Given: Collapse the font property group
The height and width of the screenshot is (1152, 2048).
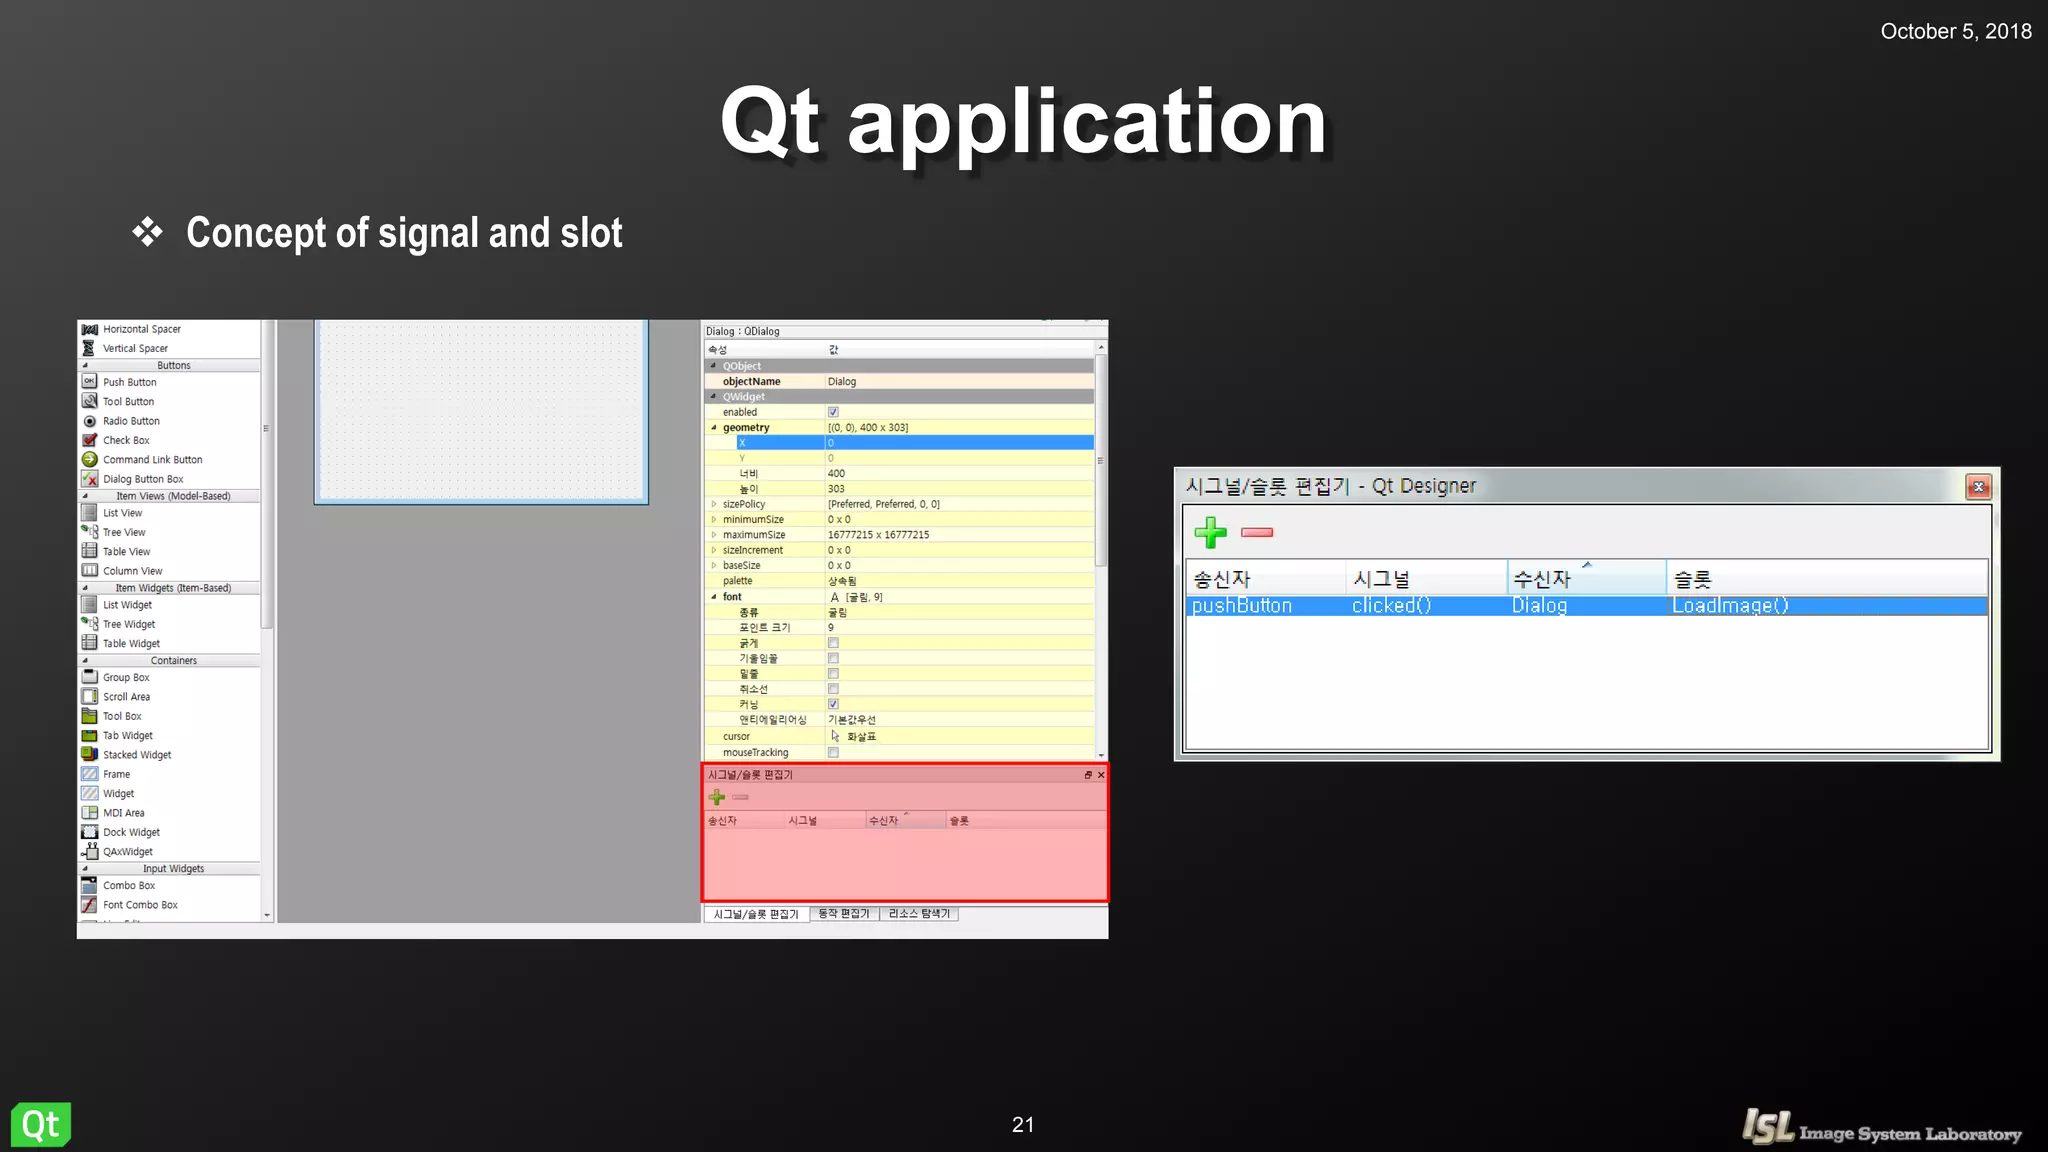Looking at the screenshot, I should [714, 597].
